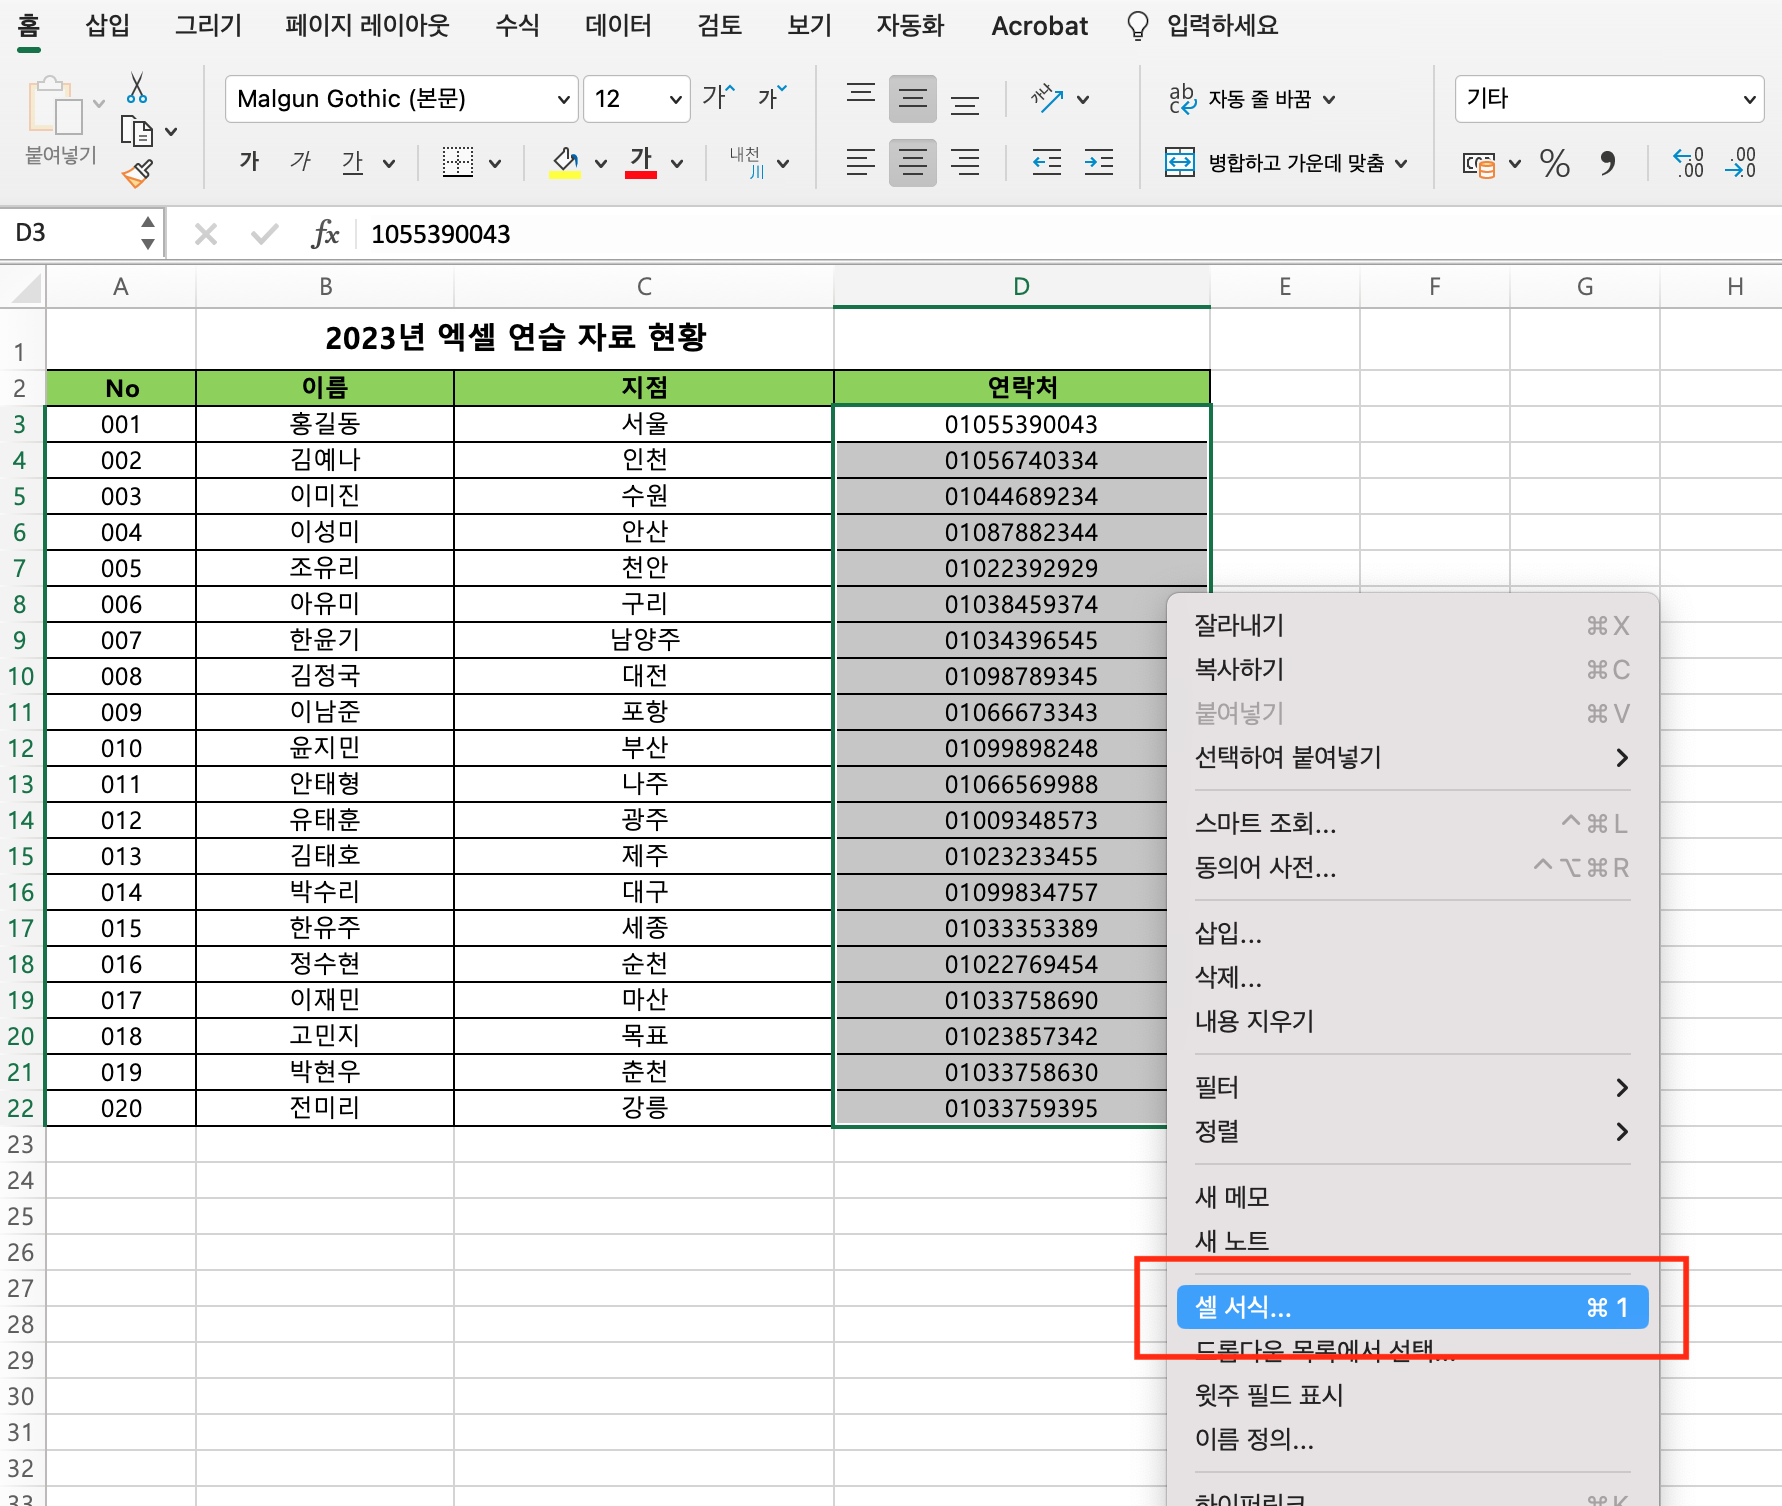Image resolution: width=1782 pixels, height=1506 pixels.
Task: Expand the underline style arrow
Action: coord(389,163)
